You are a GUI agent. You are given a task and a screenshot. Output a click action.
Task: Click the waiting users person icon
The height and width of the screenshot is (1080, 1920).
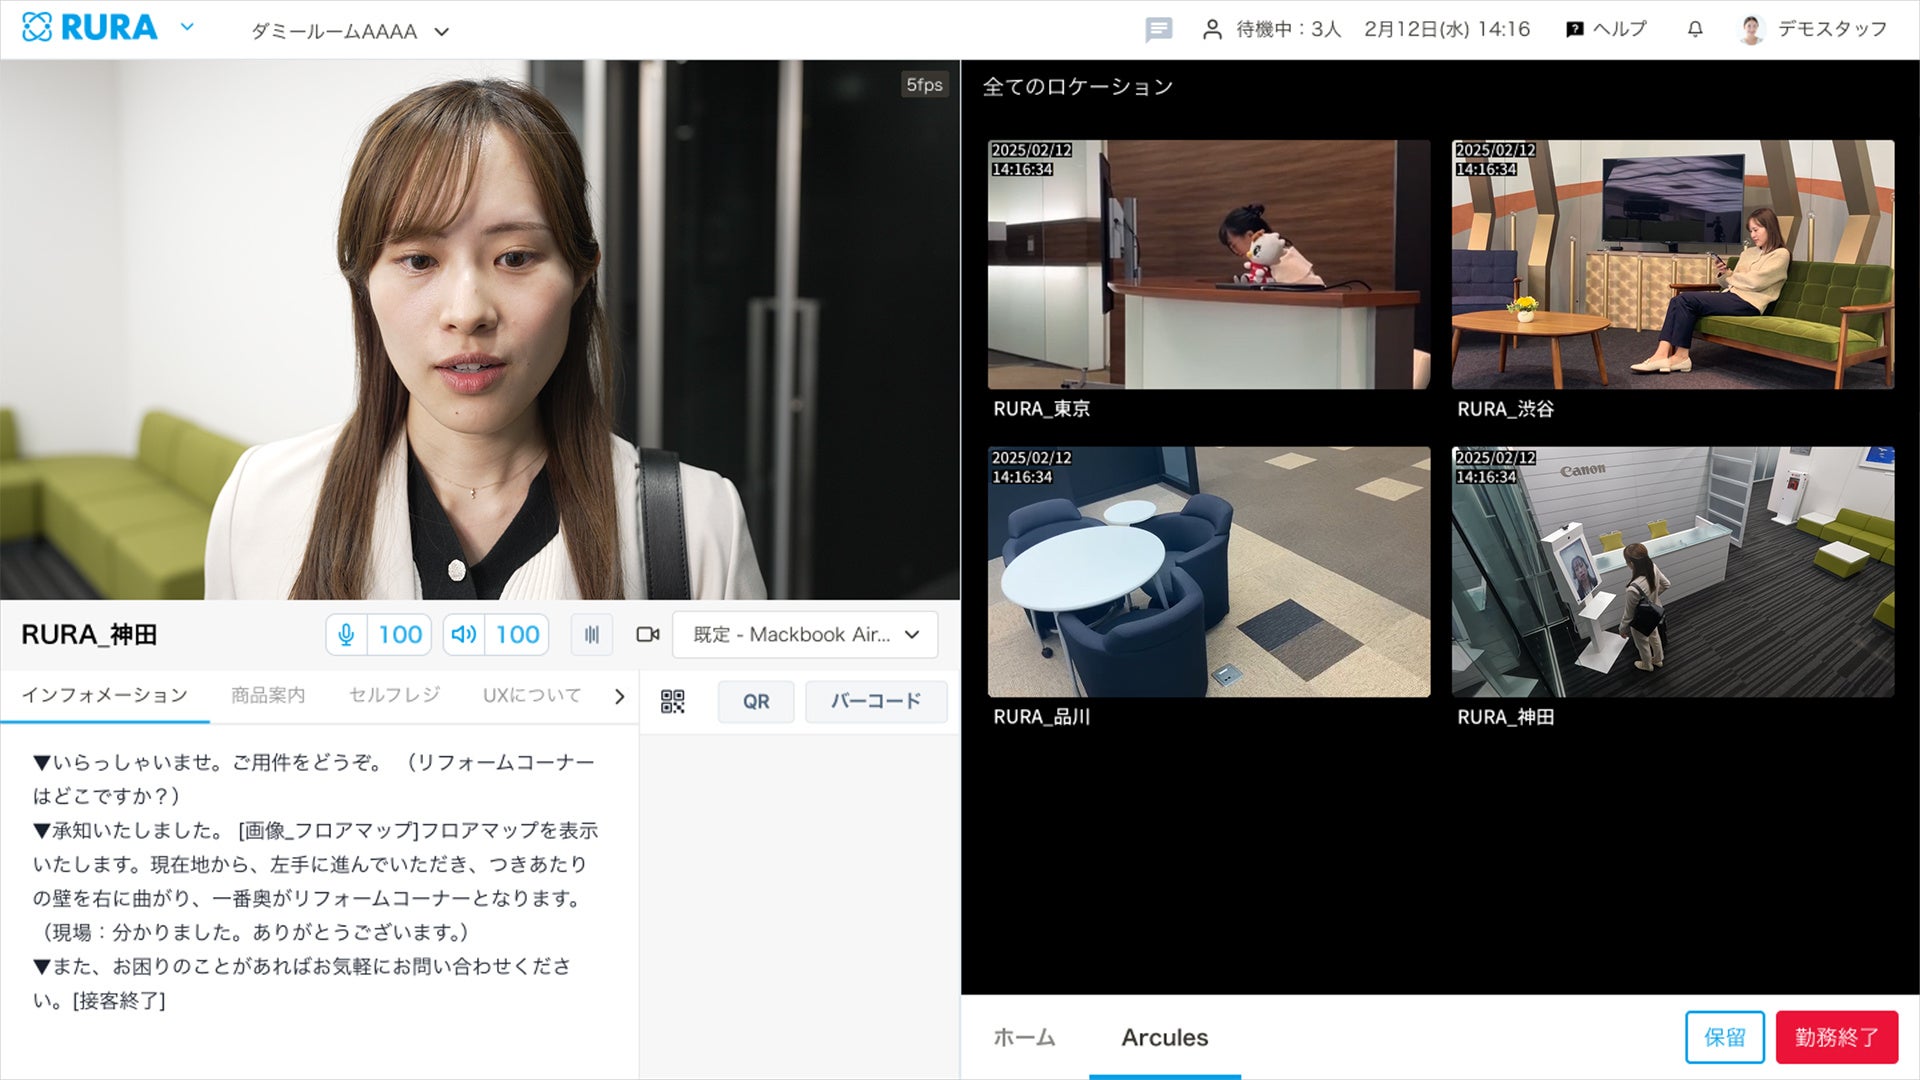tap(1212, 30)
